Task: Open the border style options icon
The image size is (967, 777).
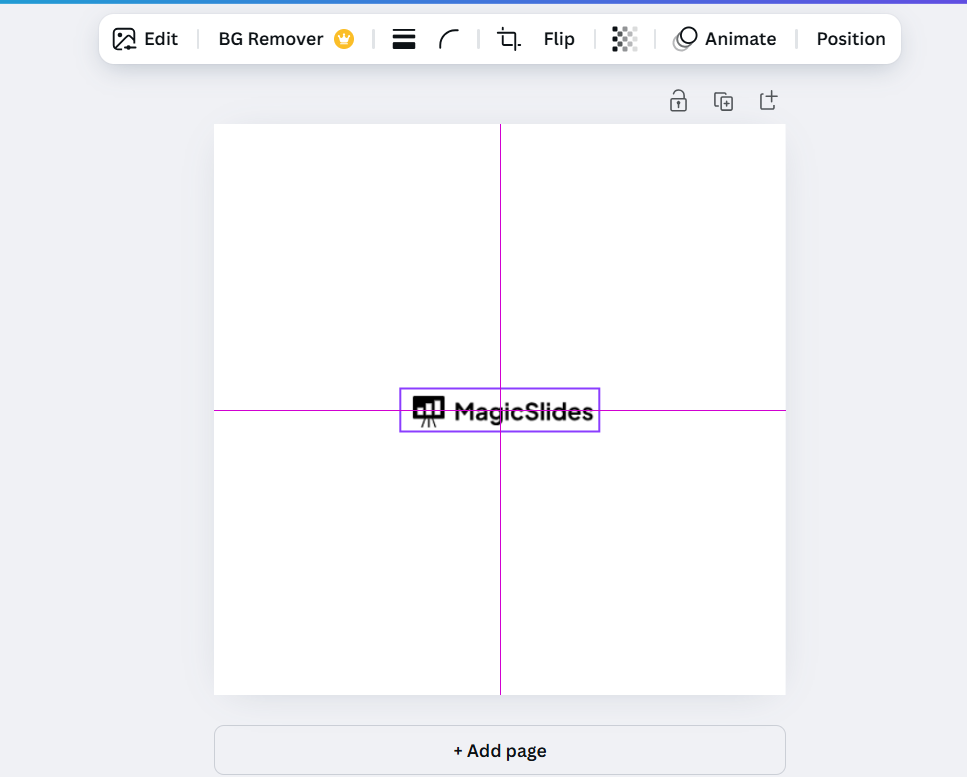Action: pos(404,39)
